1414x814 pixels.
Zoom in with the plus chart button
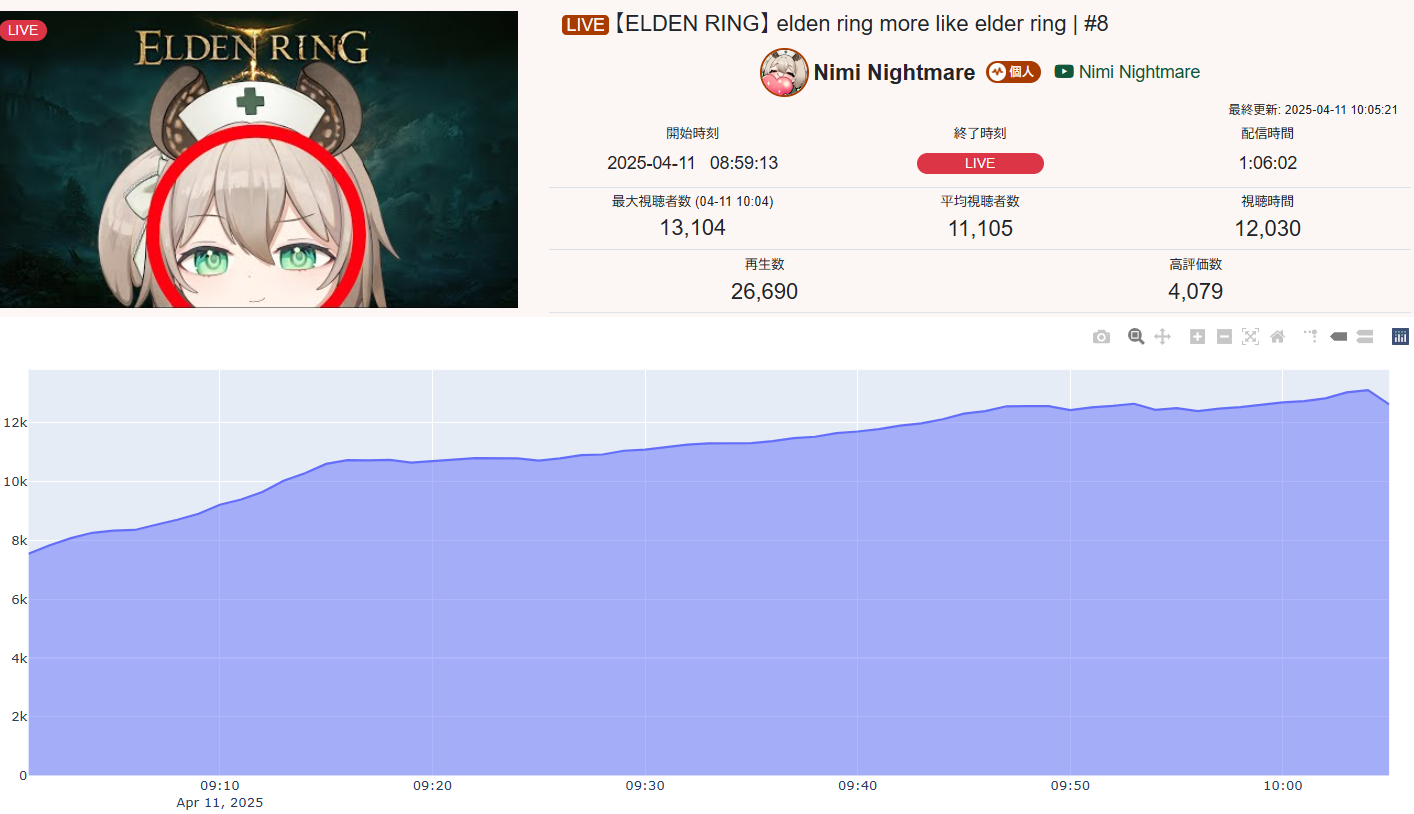point(1197,337)
